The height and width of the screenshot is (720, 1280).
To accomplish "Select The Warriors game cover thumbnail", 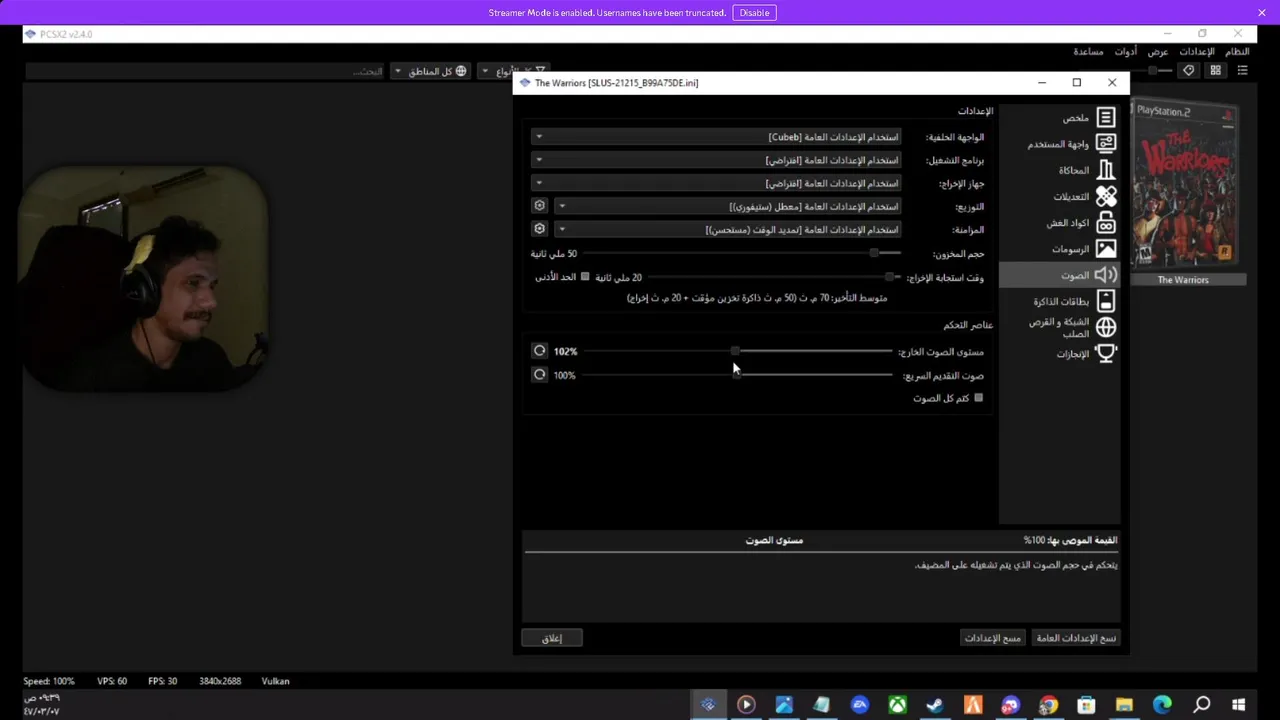I will pos(1184,185).
